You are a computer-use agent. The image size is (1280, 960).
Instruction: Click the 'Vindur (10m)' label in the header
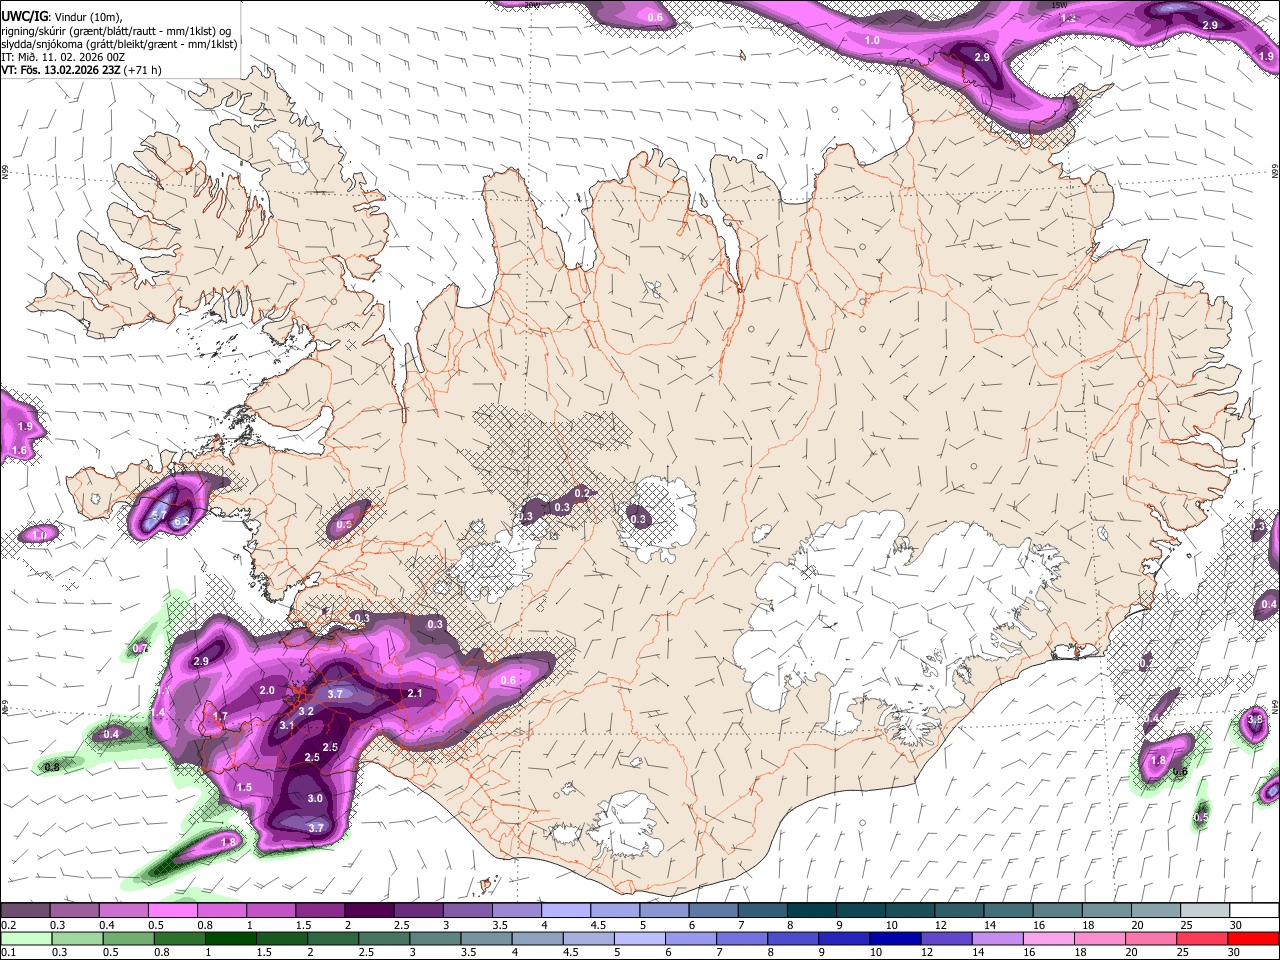[x=89, y=16]
